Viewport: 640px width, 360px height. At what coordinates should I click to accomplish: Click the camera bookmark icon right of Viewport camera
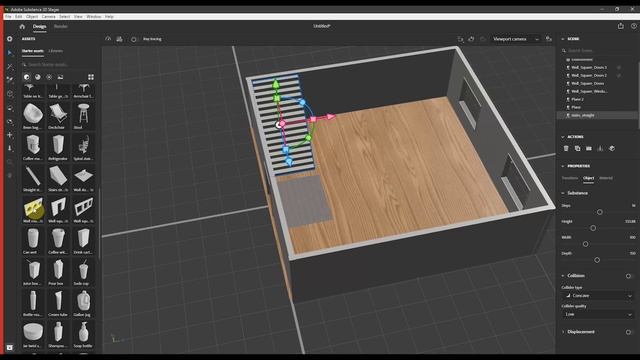[x=549, y=39]
